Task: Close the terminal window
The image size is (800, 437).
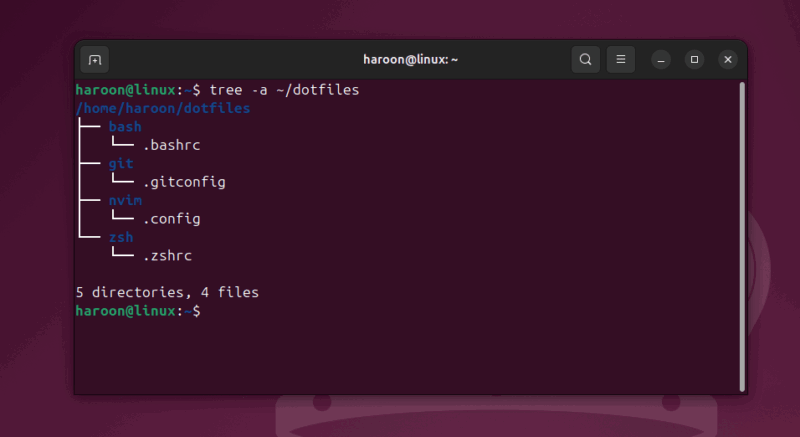Action: 728,60
